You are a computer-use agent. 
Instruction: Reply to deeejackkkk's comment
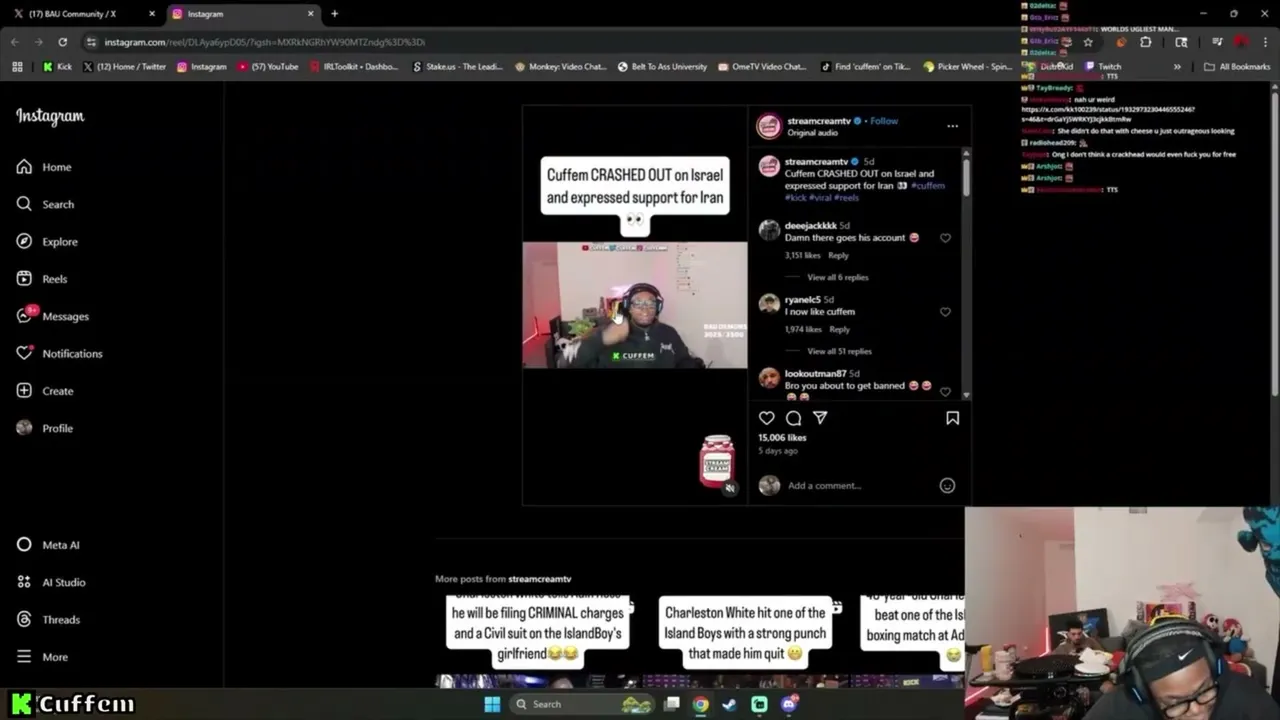click(838, 255)
